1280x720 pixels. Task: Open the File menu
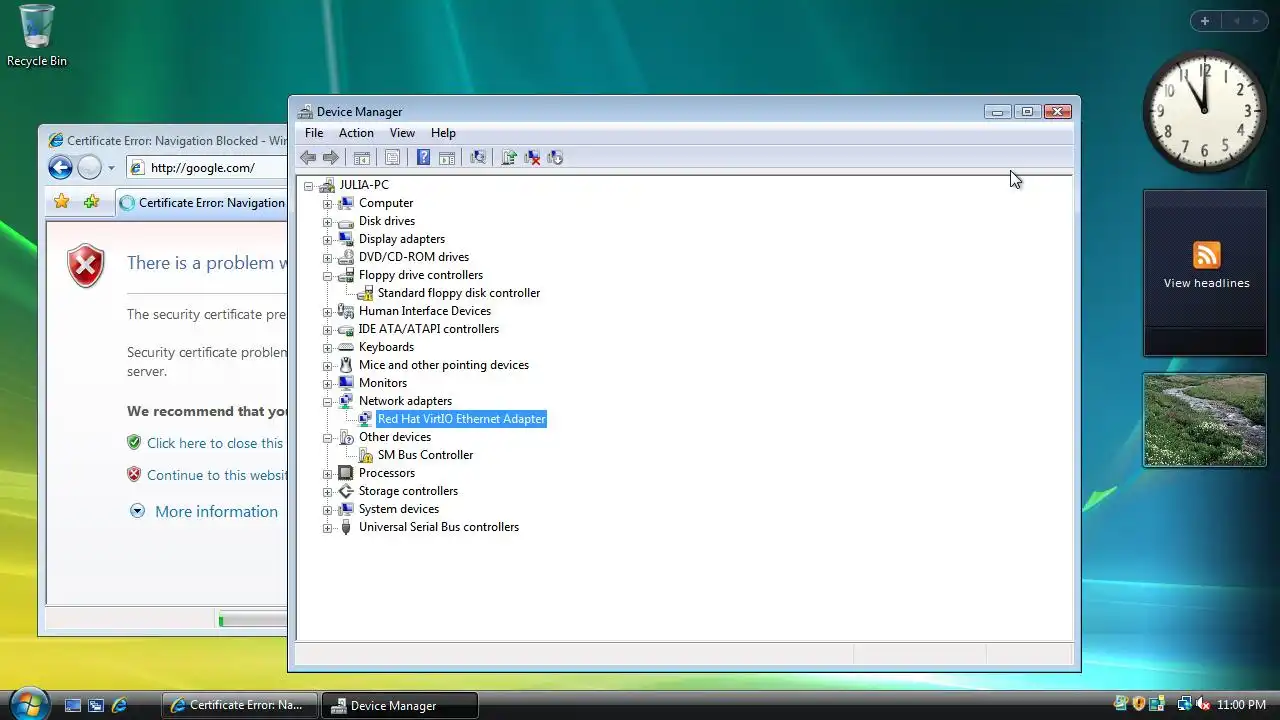tap(314, 133)
